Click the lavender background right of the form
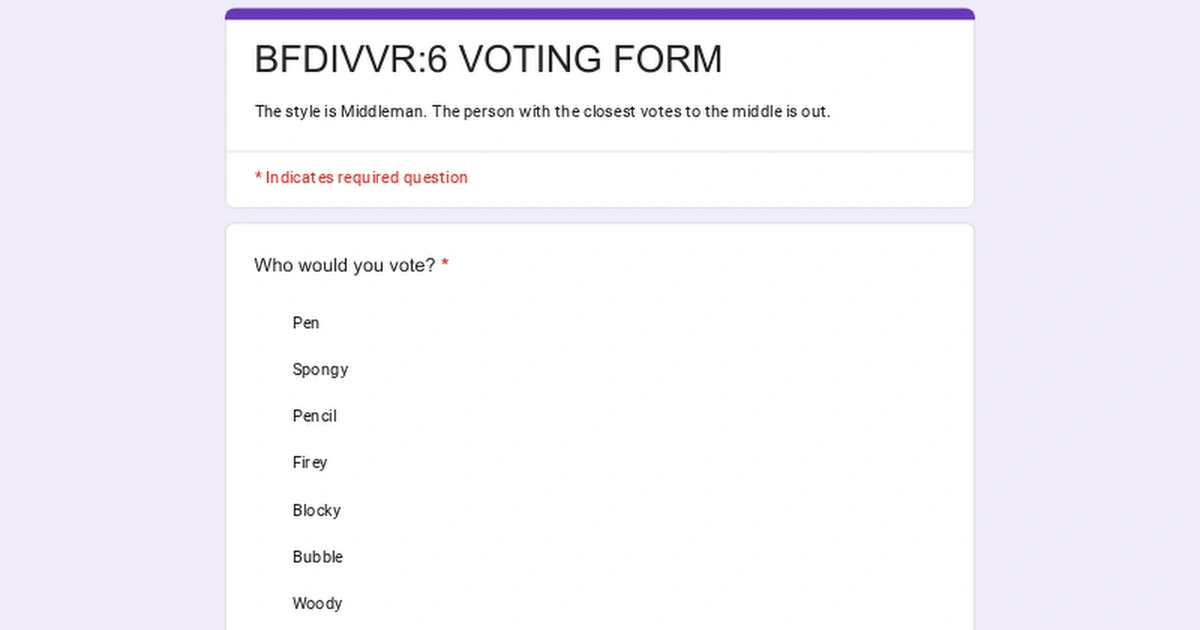The width and height of the screenshot is (1200, 630). (1090, 320)
